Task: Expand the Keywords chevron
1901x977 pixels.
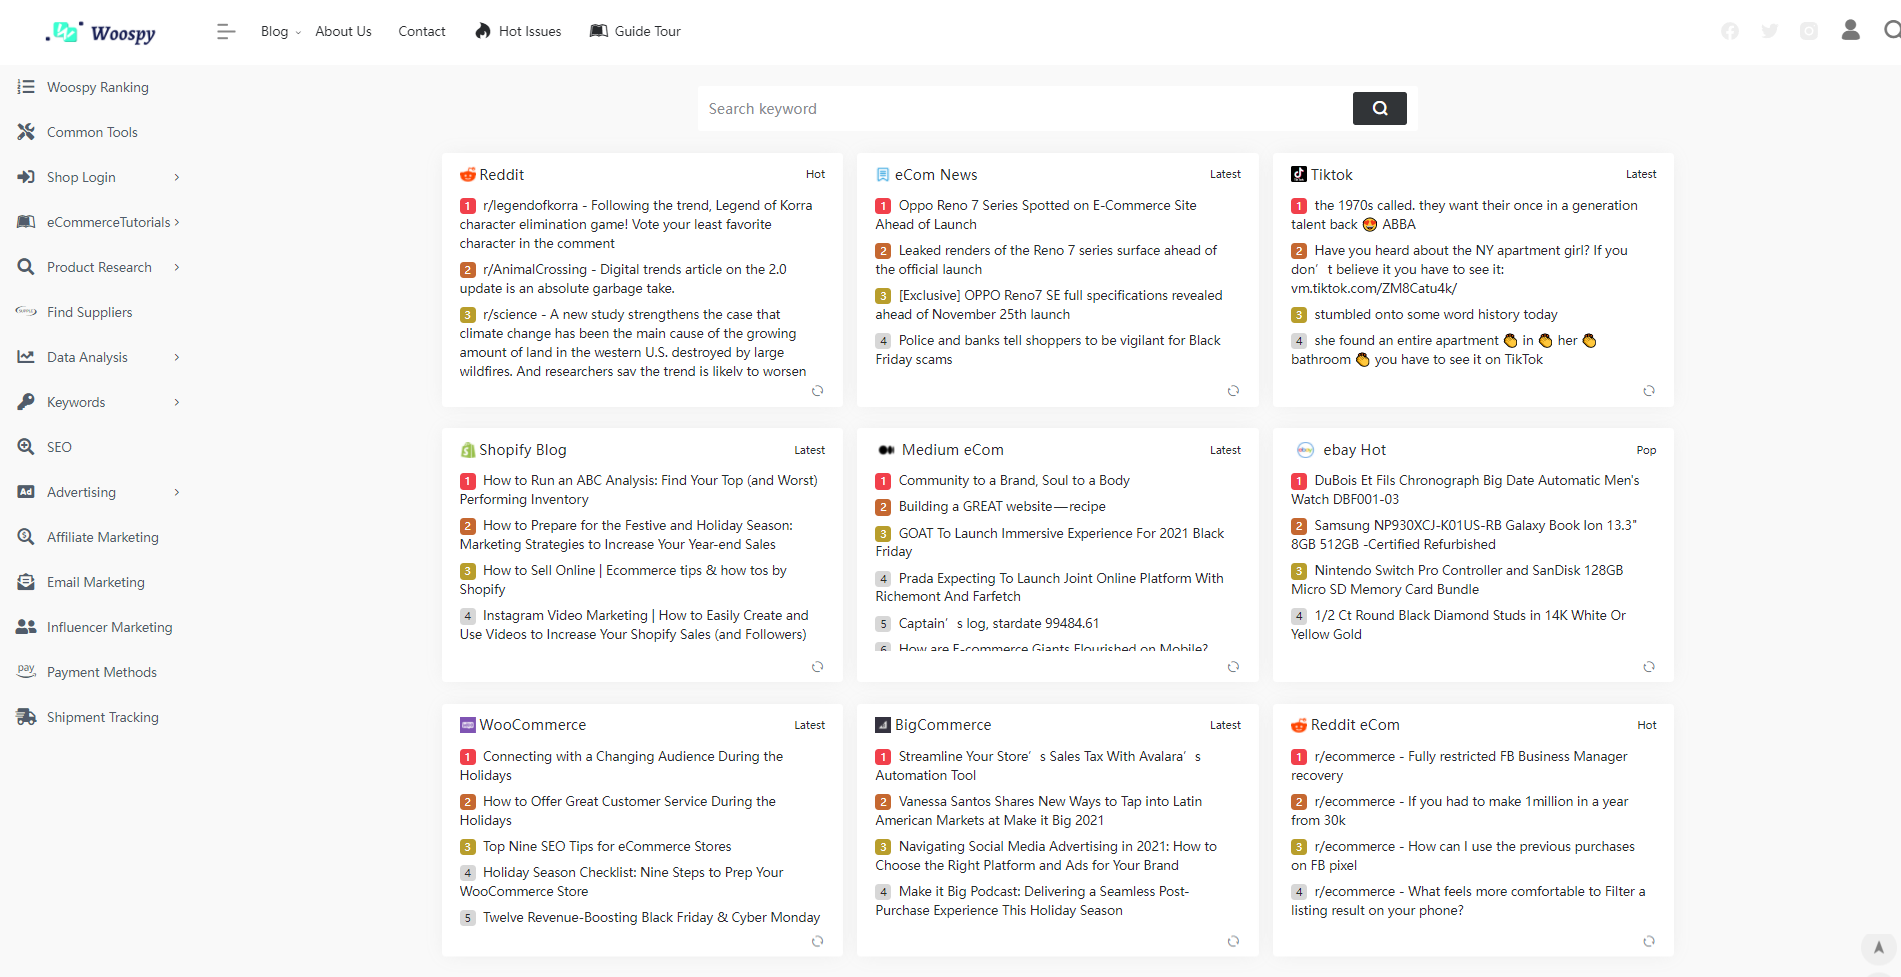Action: (x=177, y=402)
